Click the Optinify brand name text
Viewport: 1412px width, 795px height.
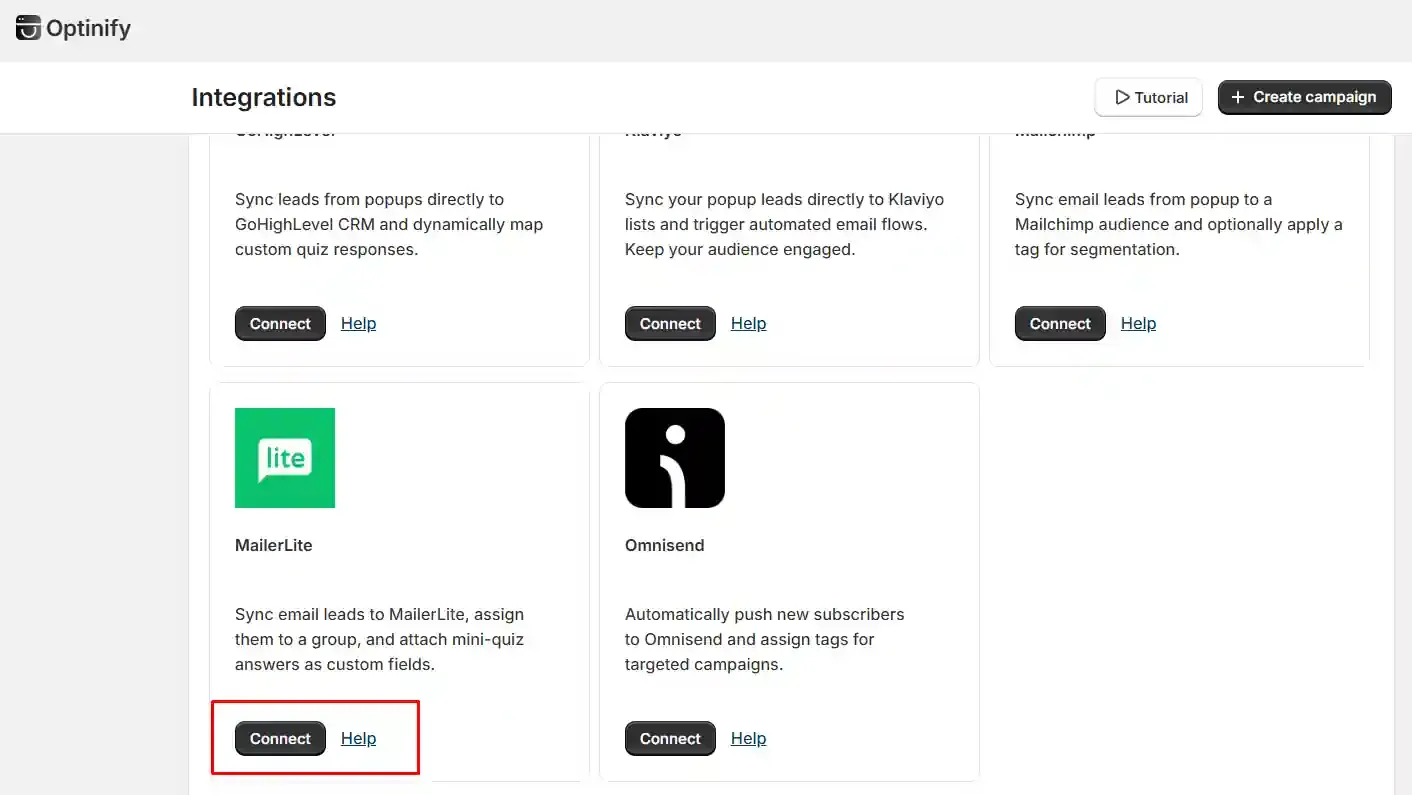(88, 28)
